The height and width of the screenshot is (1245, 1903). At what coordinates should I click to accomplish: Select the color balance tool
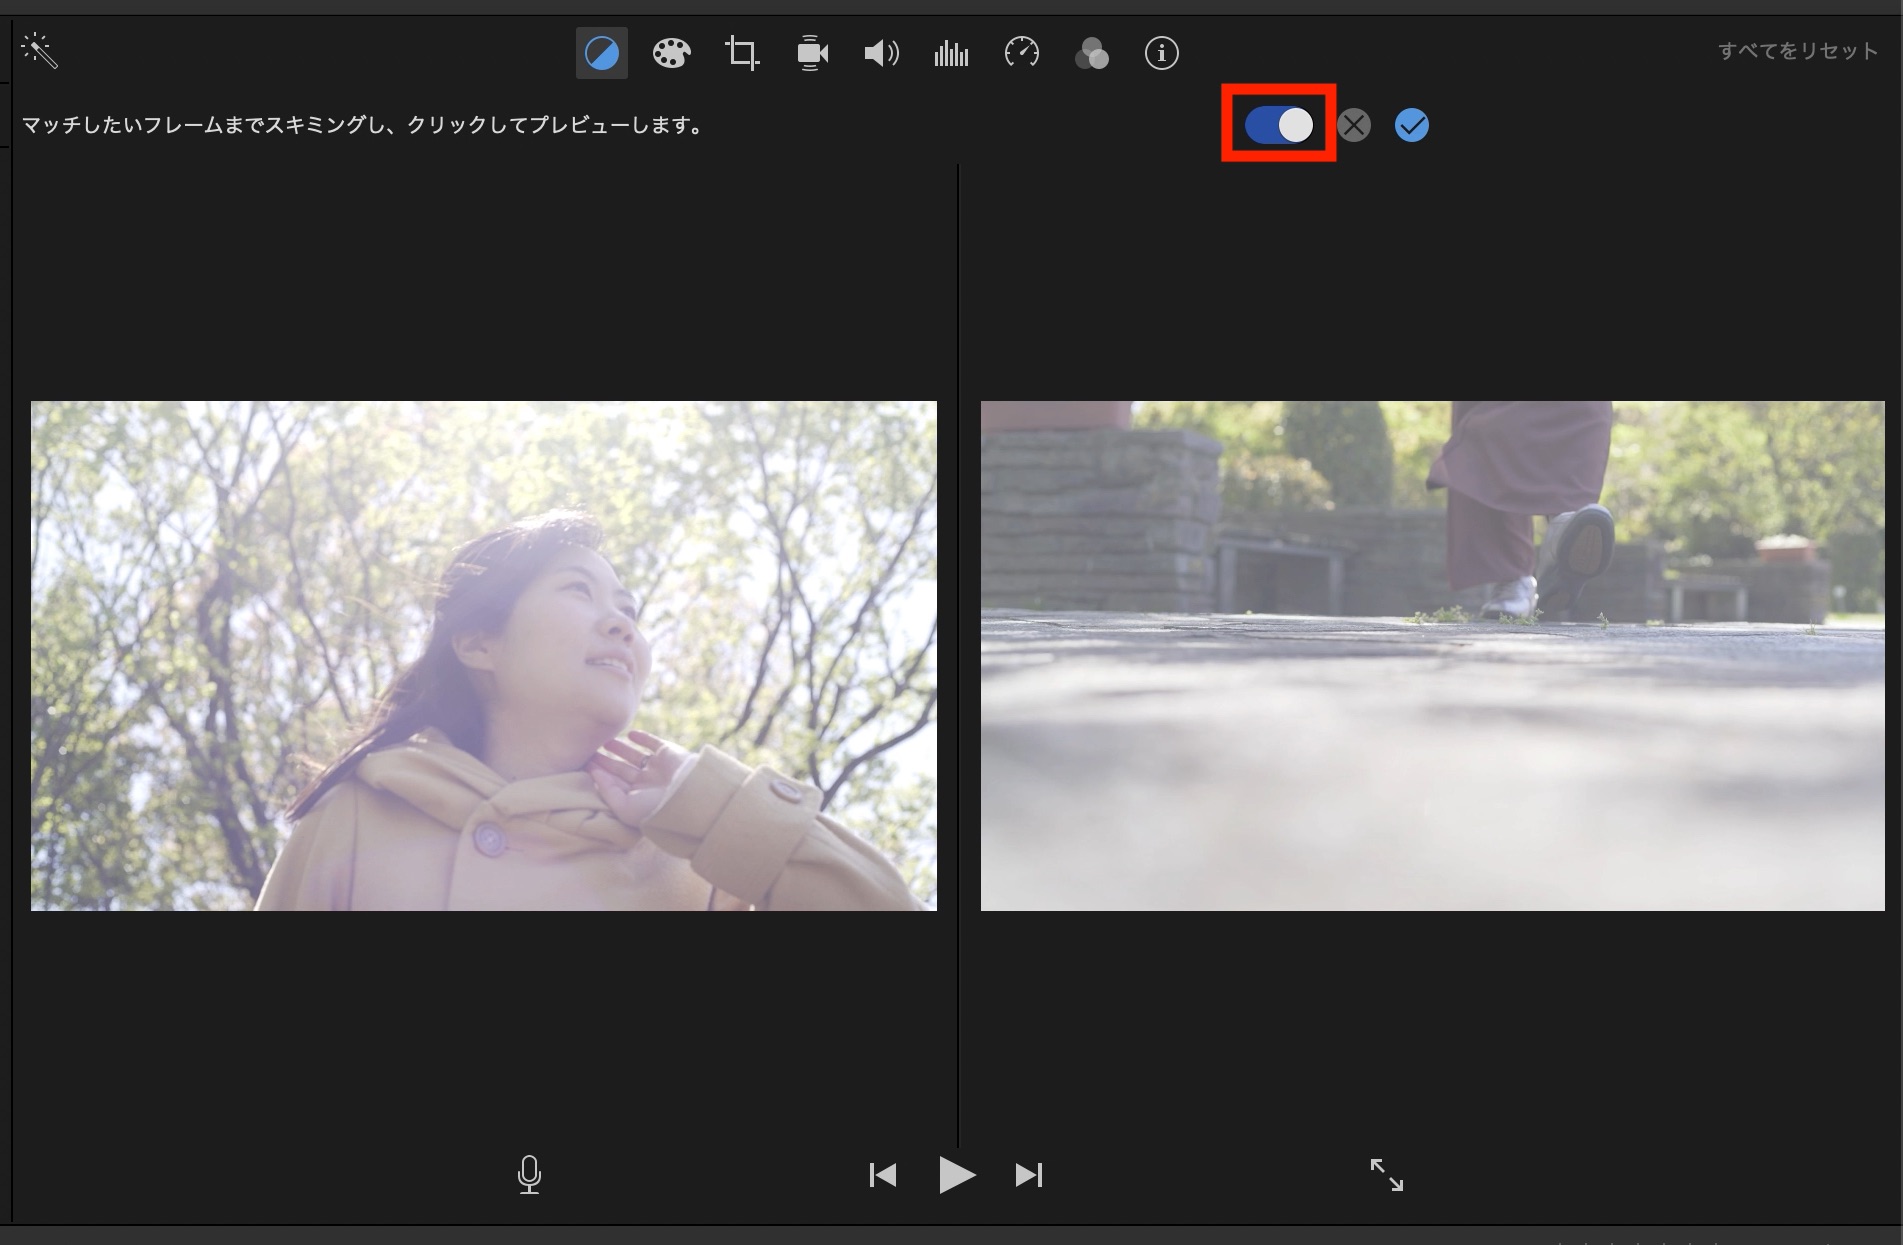[601, 53]
